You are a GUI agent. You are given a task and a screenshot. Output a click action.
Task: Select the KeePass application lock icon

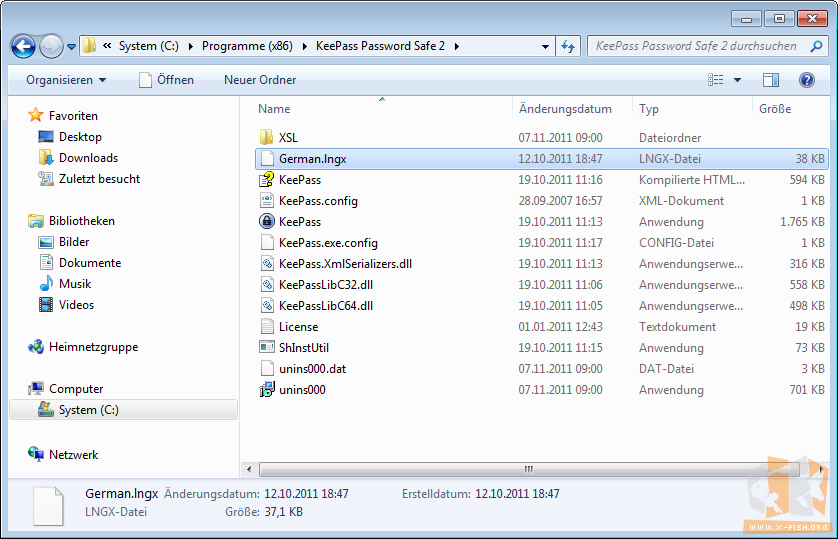click(267, 221)
